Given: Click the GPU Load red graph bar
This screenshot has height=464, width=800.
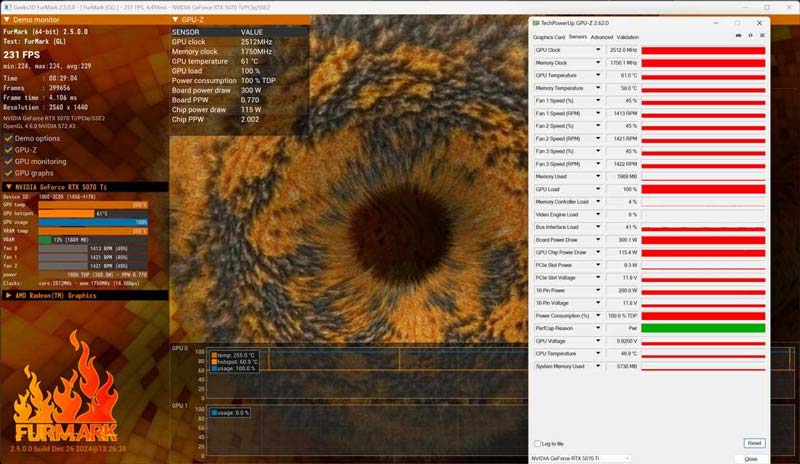Looking at the screenshot, I should pyautogui.click(x=703, y=189).
